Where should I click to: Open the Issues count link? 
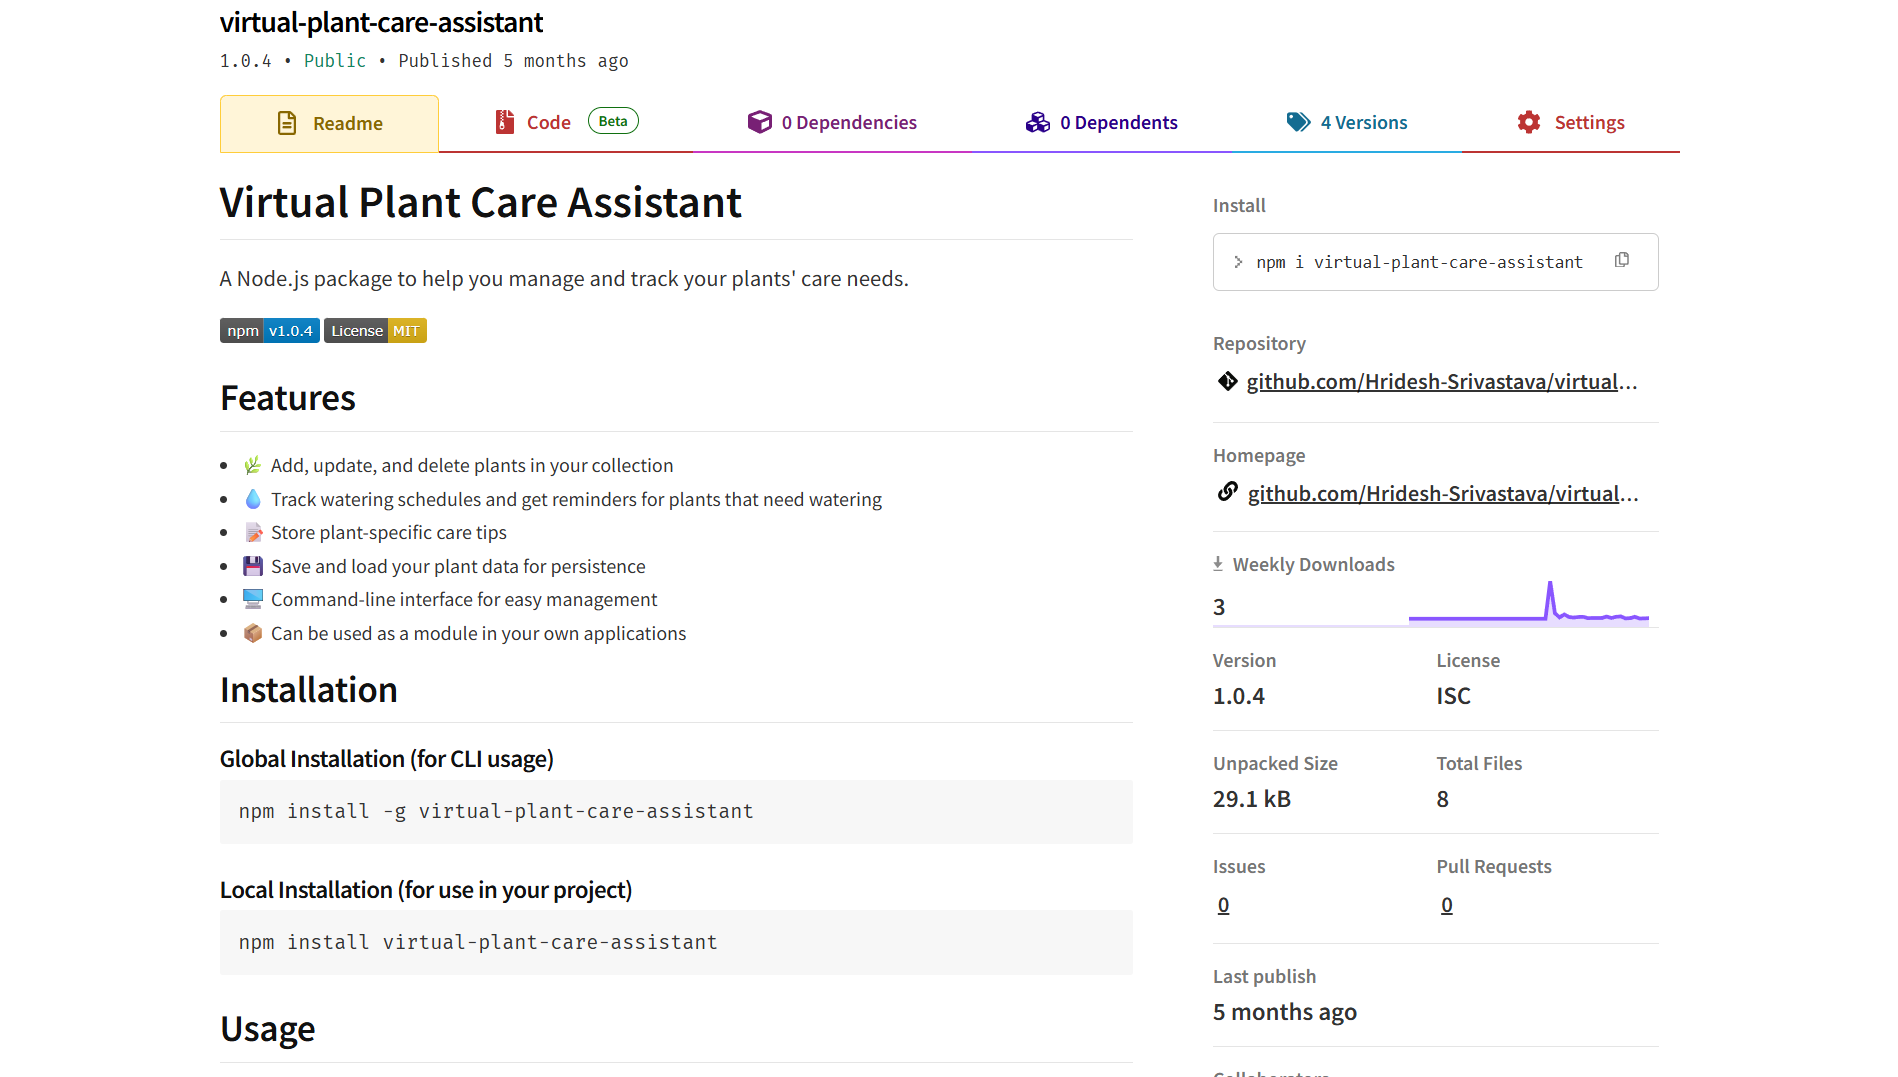pos(1223,904)
